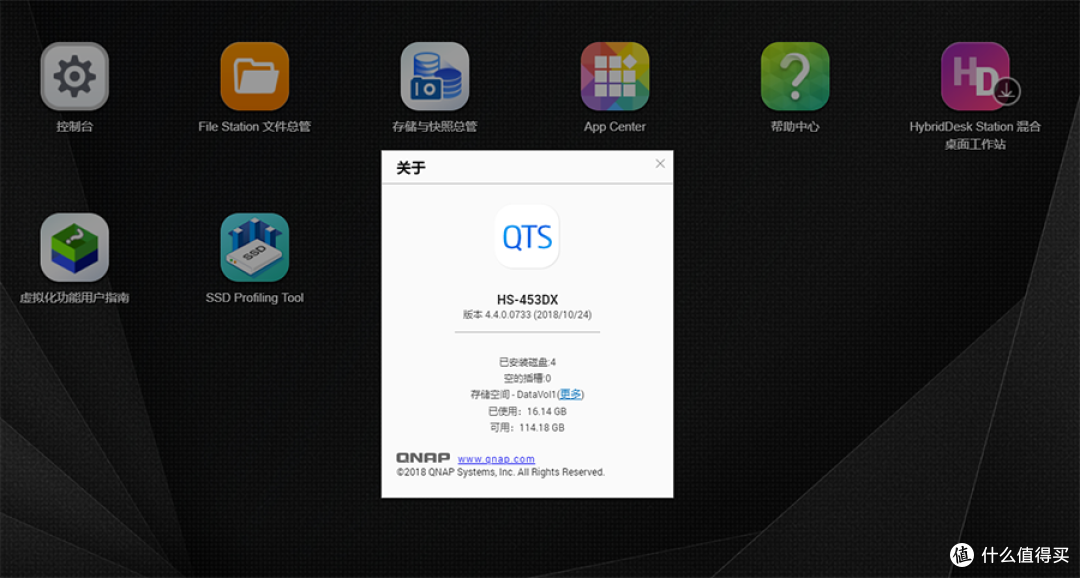Open the www.qnap.com link

click(496, 459)
